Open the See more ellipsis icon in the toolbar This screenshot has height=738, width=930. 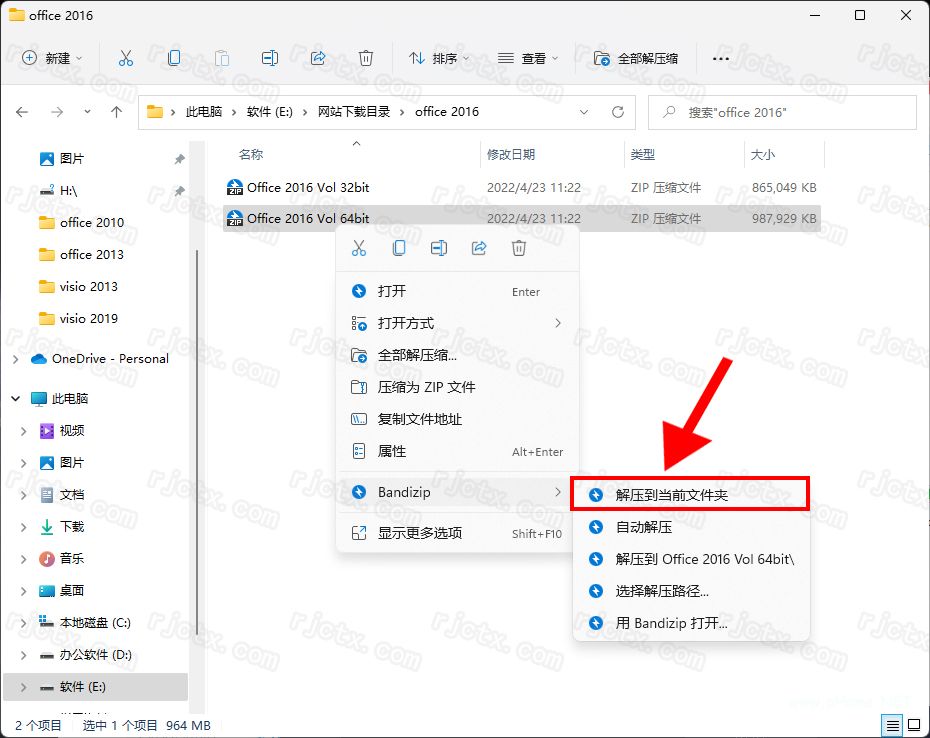[720, 58]
